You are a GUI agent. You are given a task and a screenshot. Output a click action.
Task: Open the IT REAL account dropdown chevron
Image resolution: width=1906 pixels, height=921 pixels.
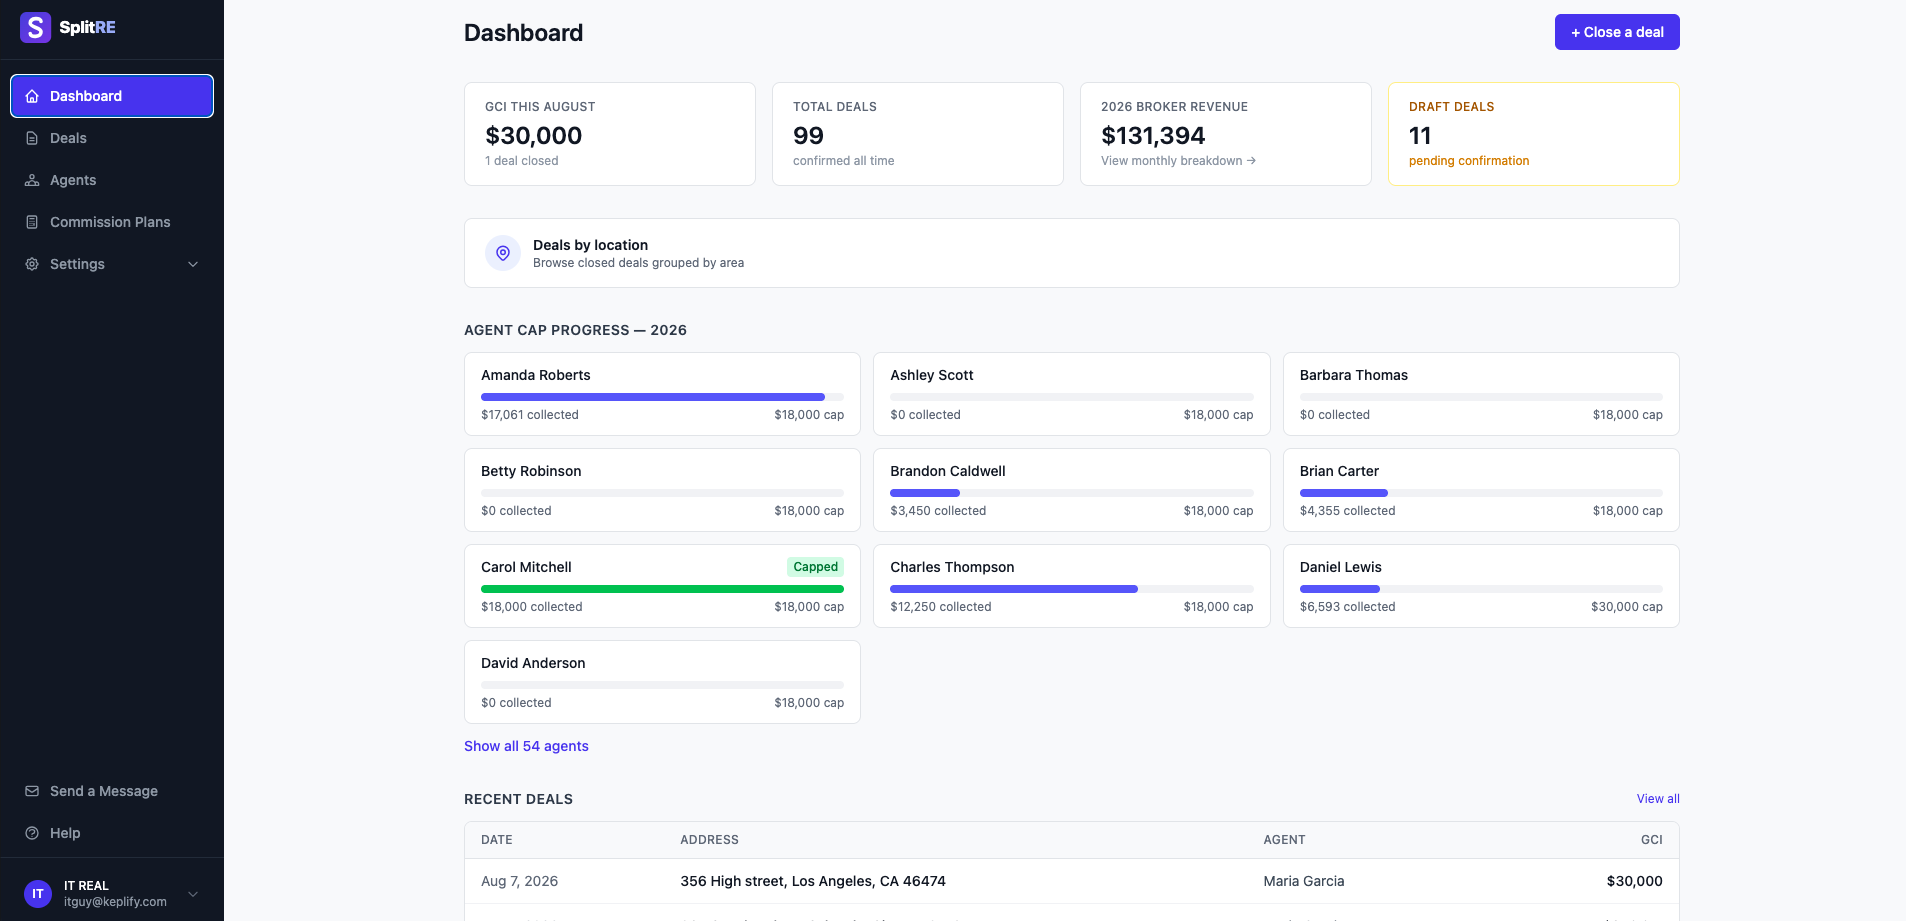click(193, 894)
